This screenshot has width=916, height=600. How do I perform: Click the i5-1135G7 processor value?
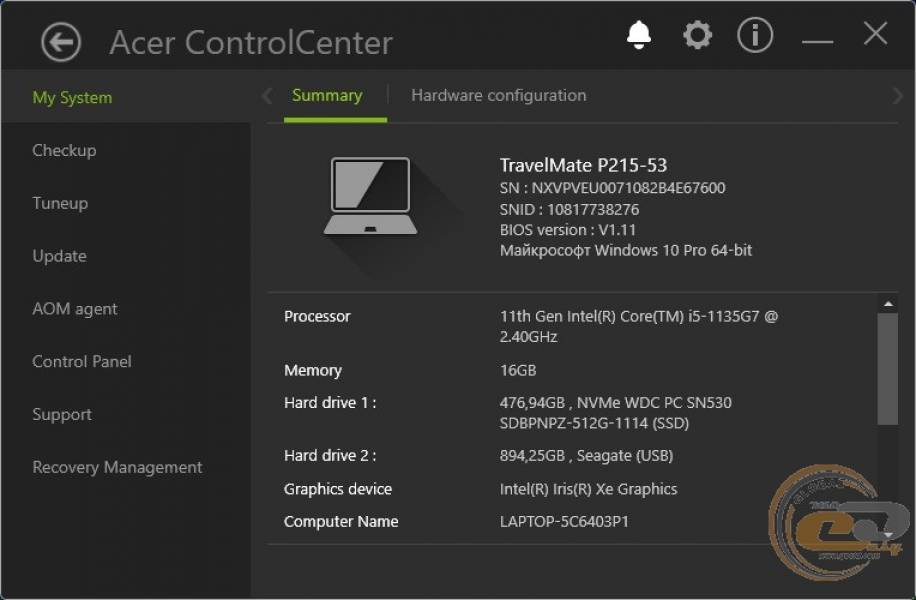click(x=639, y=326)
